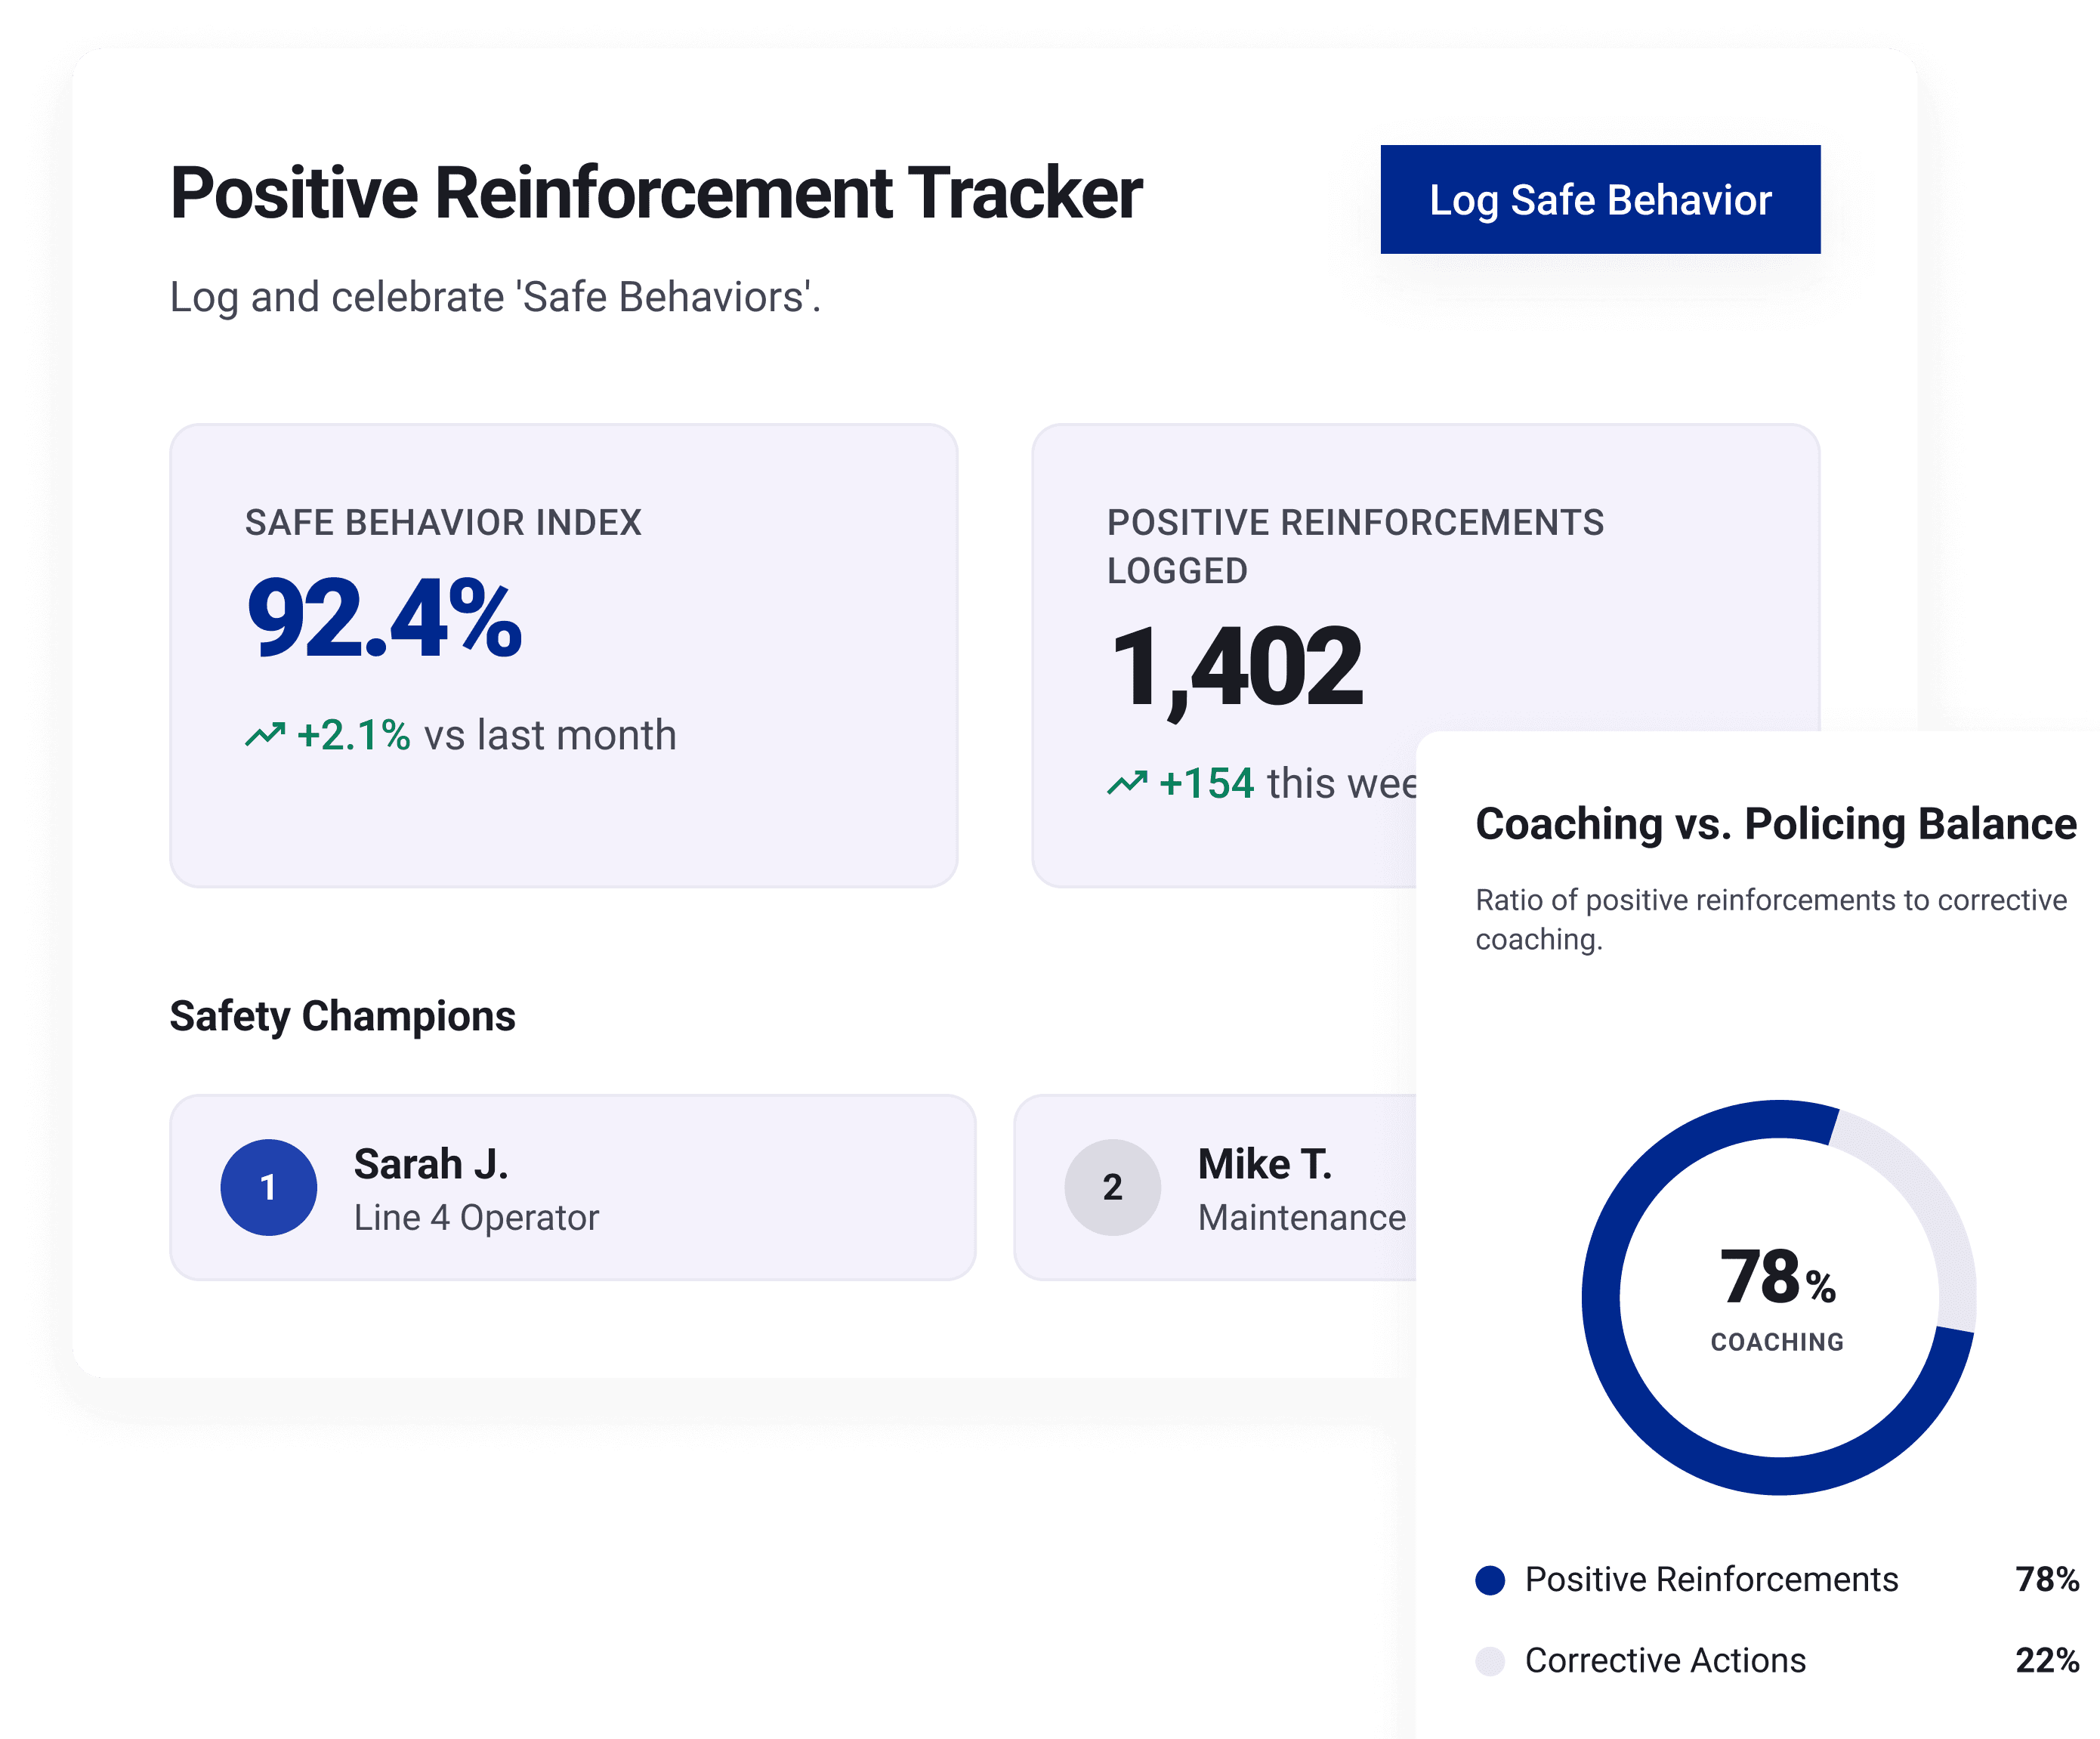Open the Positive Reinforcements Logged card
Screen dimensions: 2100x1739
(1225, 655)
